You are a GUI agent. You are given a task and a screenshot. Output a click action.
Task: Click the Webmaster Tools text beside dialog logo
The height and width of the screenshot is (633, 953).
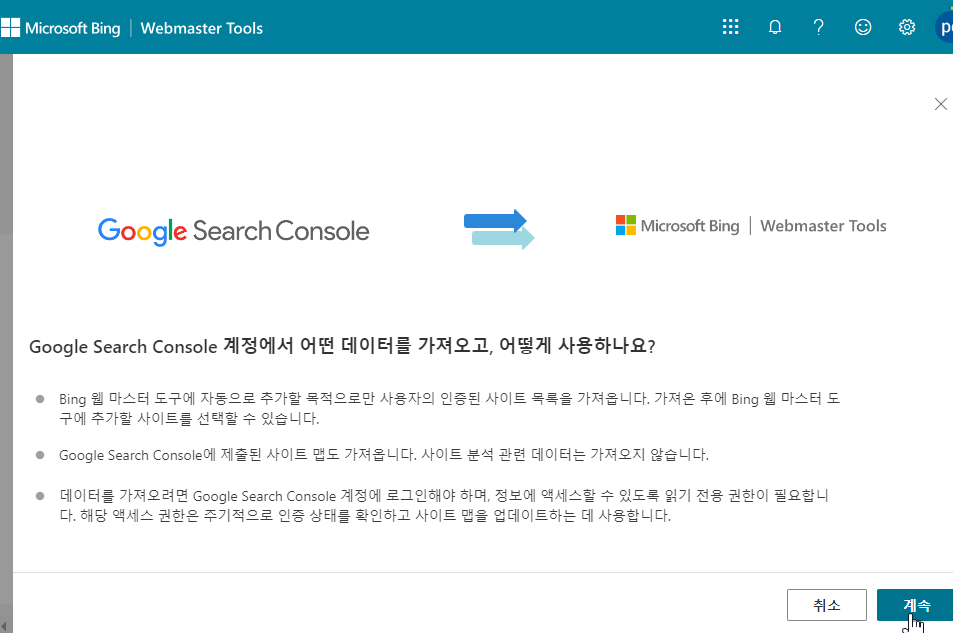pos(823,225)
